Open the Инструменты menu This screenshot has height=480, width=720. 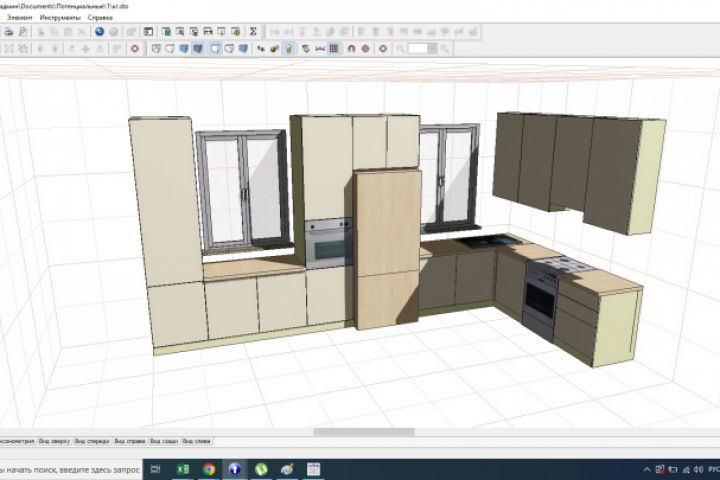point(60,17)
